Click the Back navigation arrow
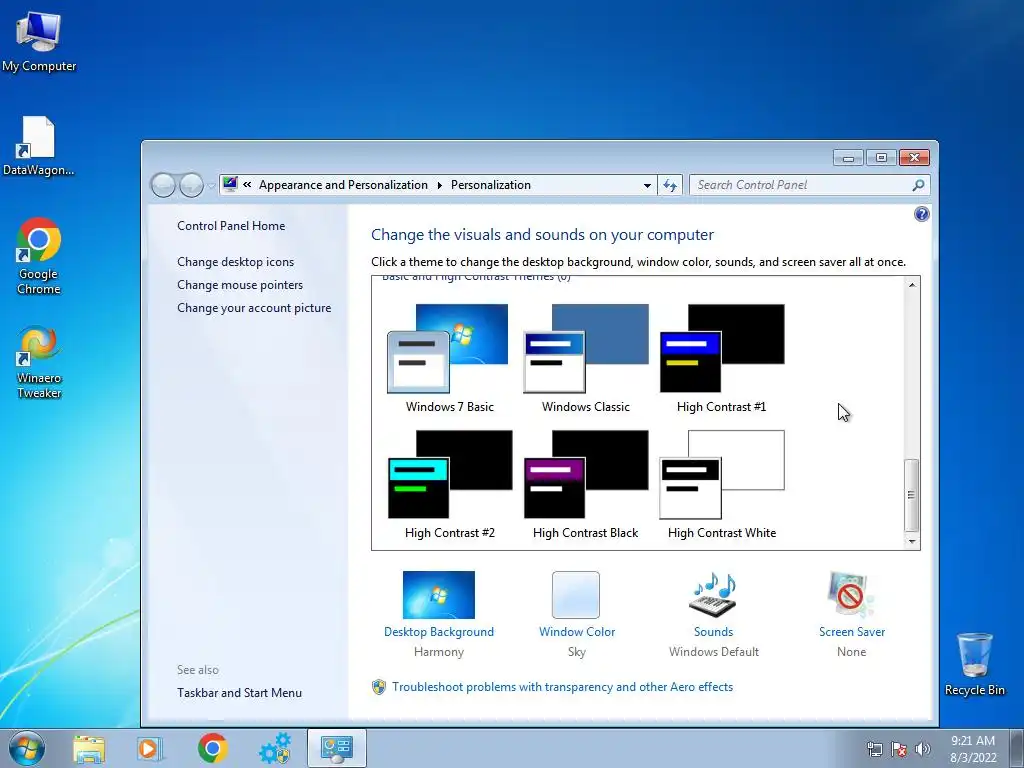 (163, 185)
